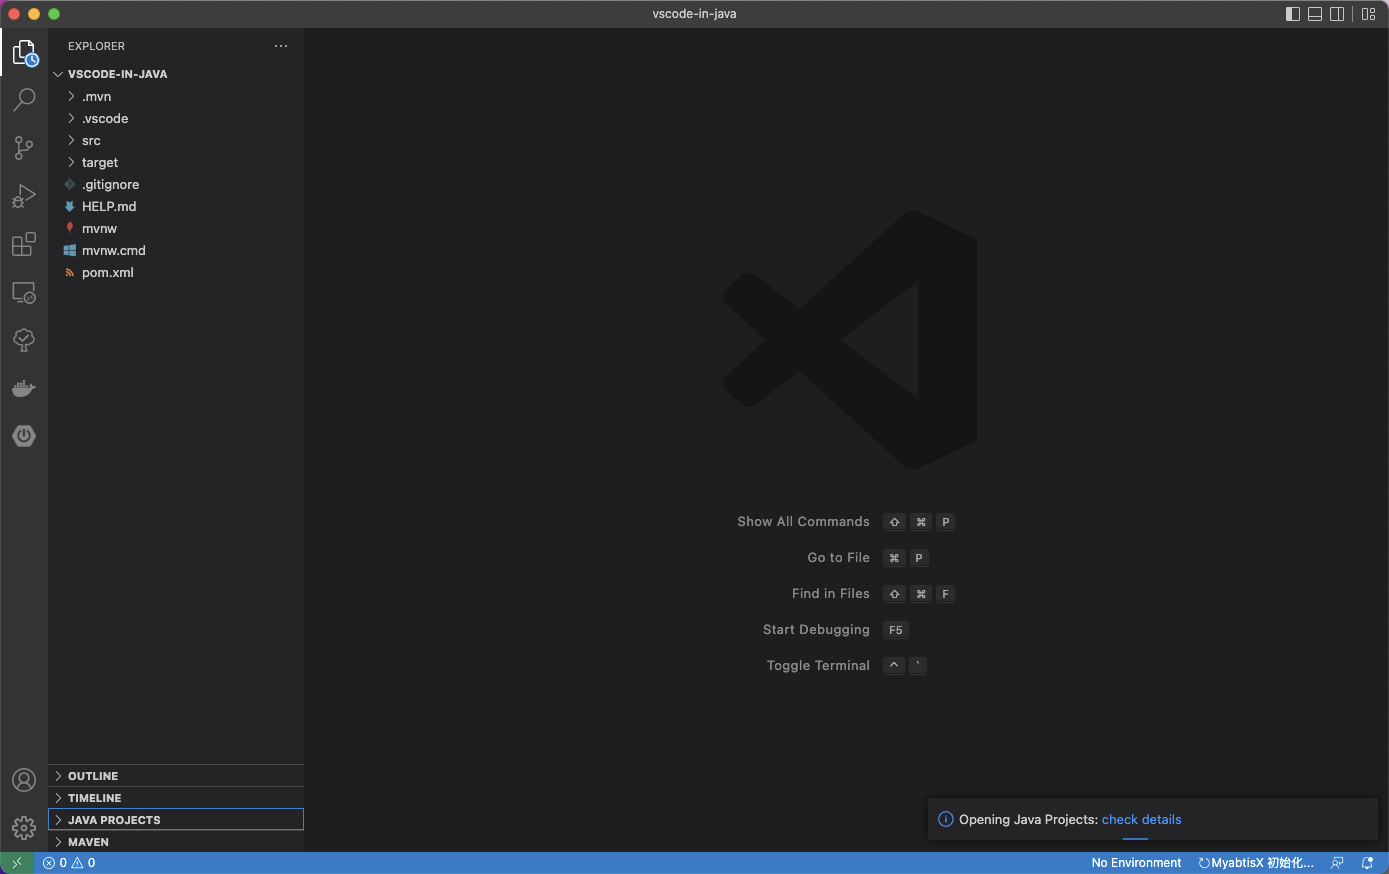
Task: Click the EXPLORER panel title
Action: click(96, 46)
